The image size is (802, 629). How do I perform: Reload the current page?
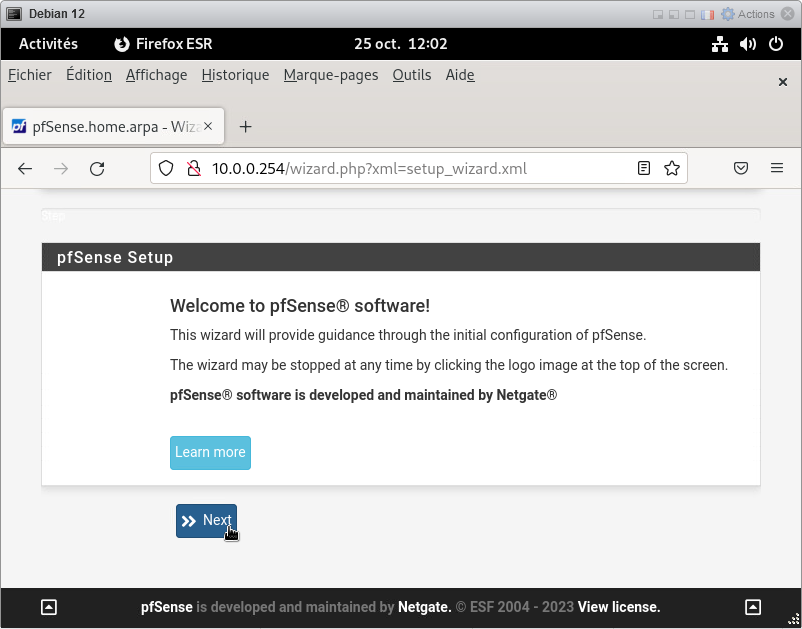tap(97, 169)
